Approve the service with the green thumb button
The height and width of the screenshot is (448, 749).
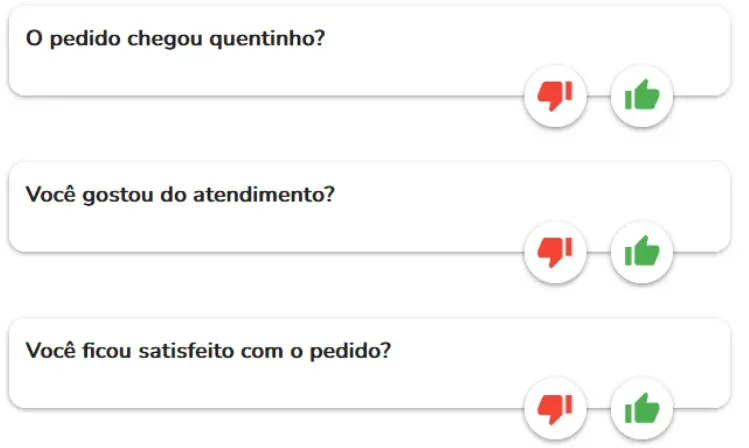tap(642, 252)
